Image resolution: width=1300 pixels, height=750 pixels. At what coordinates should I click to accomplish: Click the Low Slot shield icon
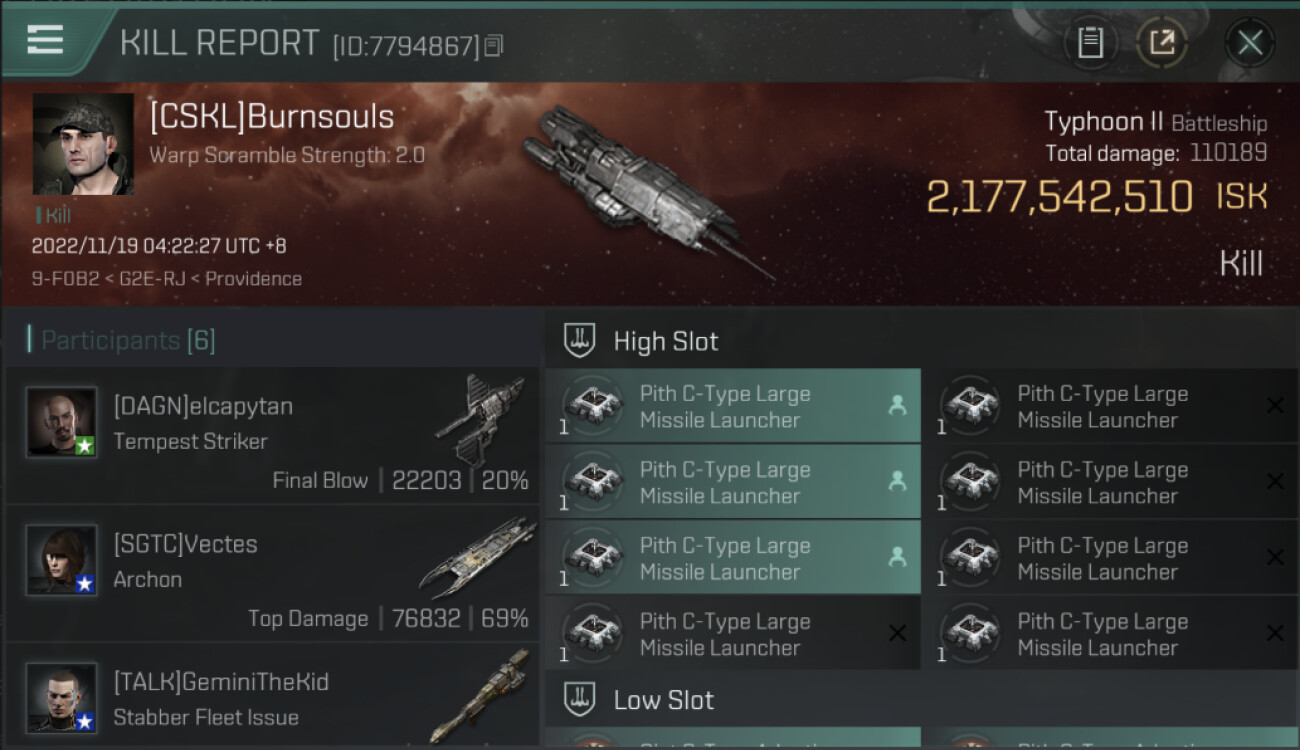[x=580, y=699]
